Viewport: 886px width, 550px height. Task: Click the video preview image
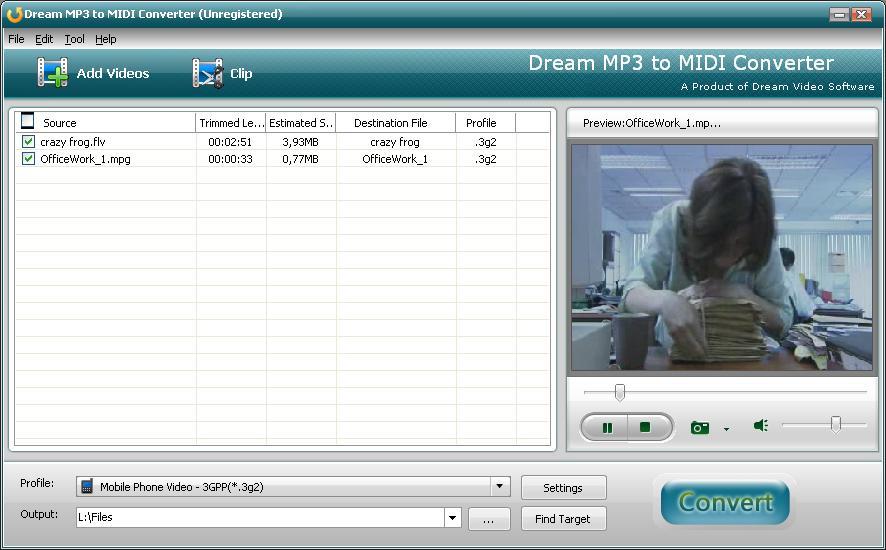click(722, 258)
